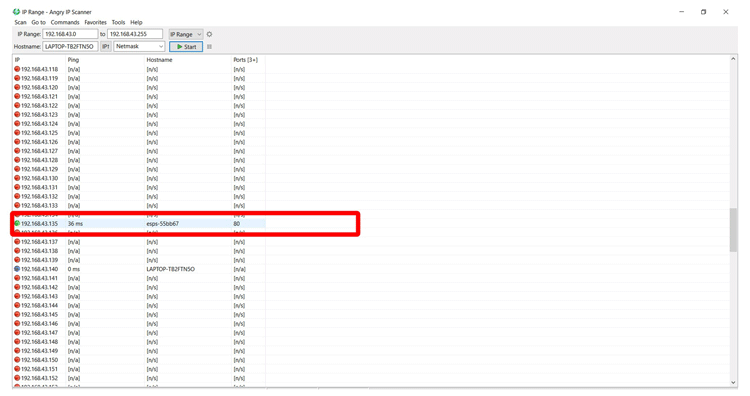Viewport: 750px width, 396px height.
Task: Click the red status dot for 192.168.43.150
Action: point(17,360)
